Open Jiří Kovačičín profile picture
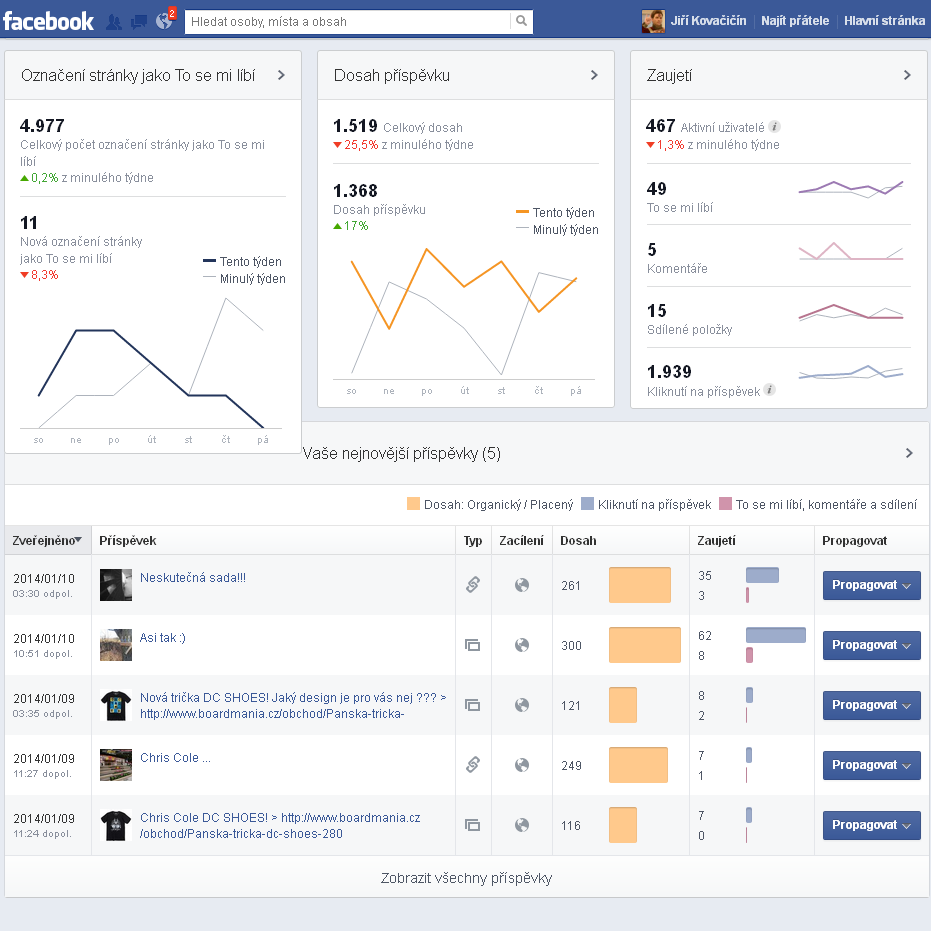Screen dimensions: 931x931 (x=653, y=21)
